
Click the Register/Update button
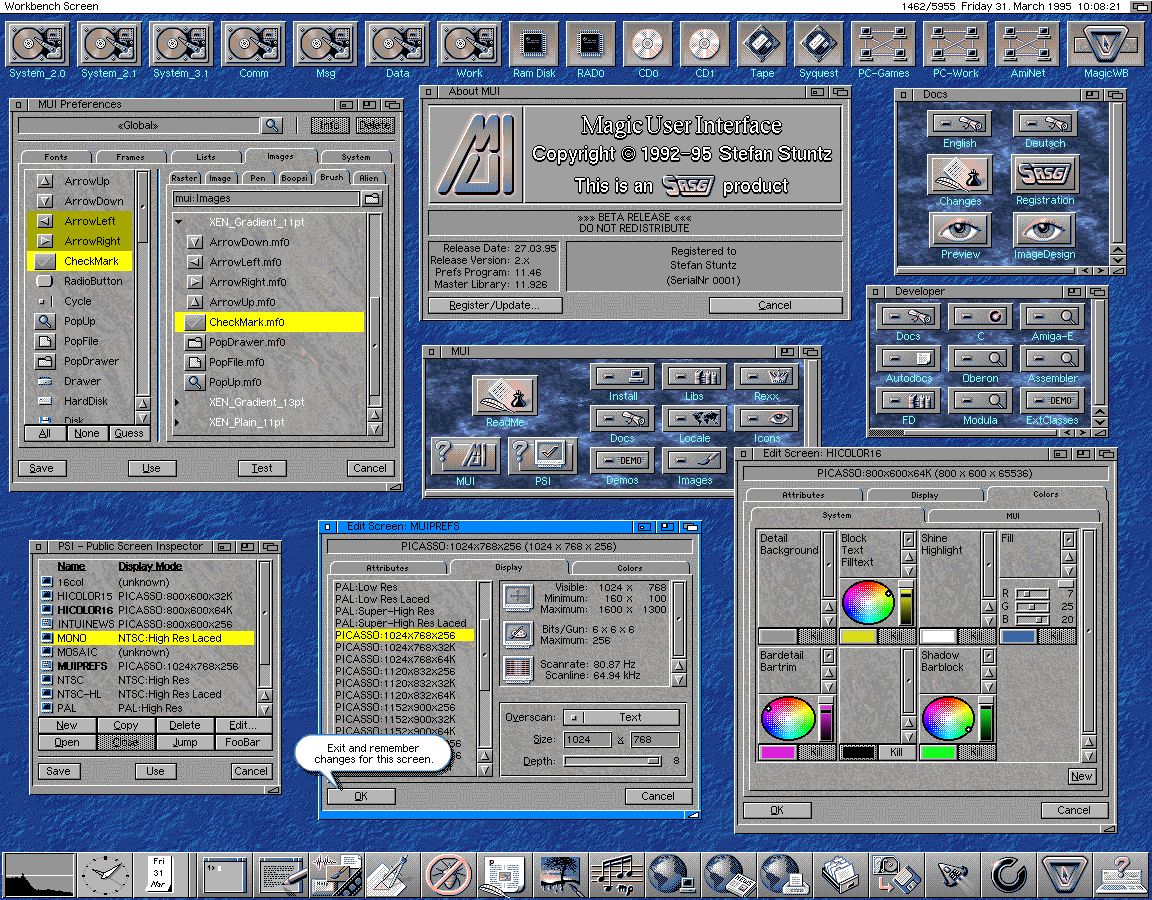pos(495,305)
